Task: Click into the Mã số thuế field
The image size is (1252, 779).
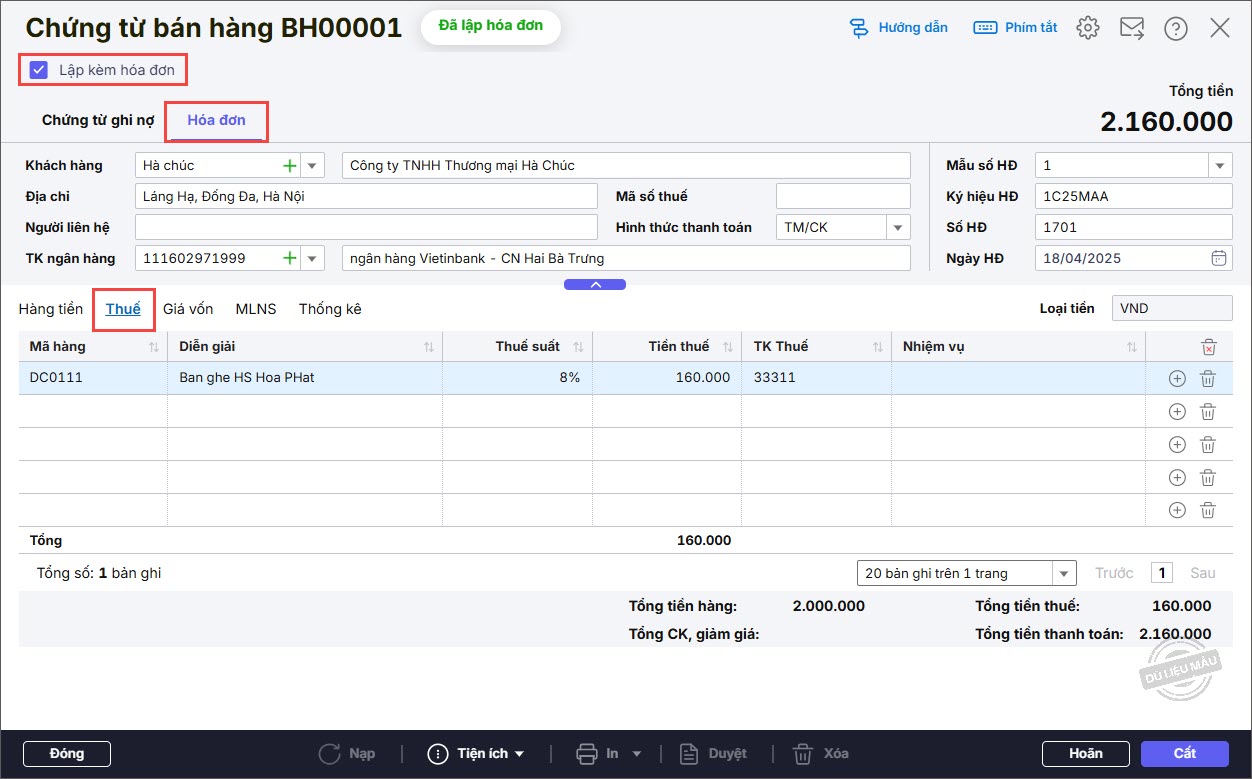Action: 843,196
